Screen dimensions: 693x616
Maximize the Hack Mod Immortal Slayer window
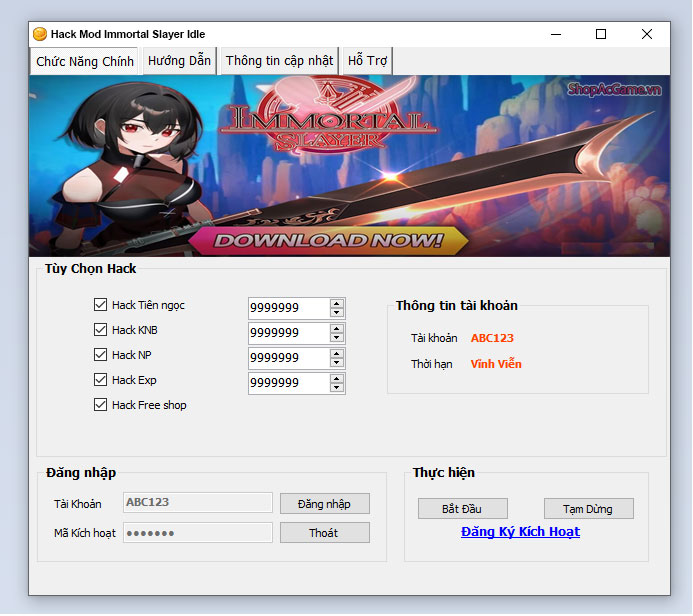click(601, 34)
